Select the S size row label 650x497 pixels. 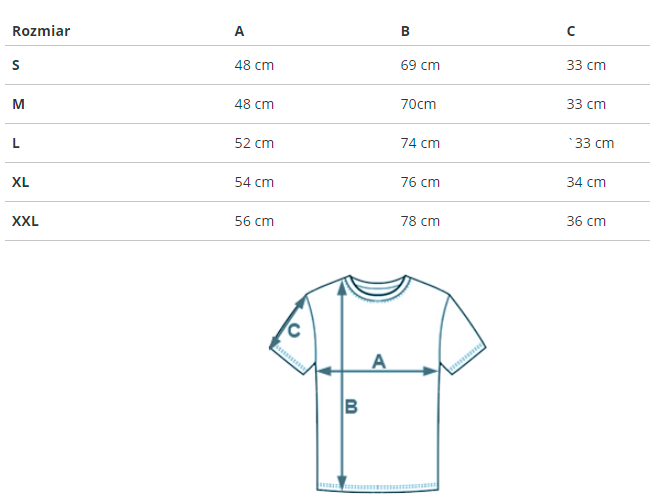[16, 65]
